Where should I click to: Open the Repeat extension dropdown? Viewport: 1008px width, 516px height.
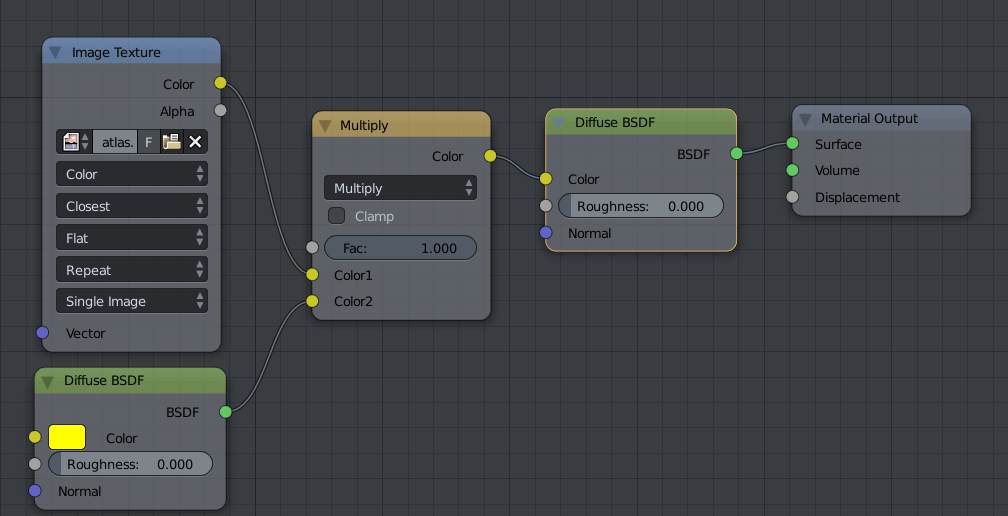pos(132,271)
